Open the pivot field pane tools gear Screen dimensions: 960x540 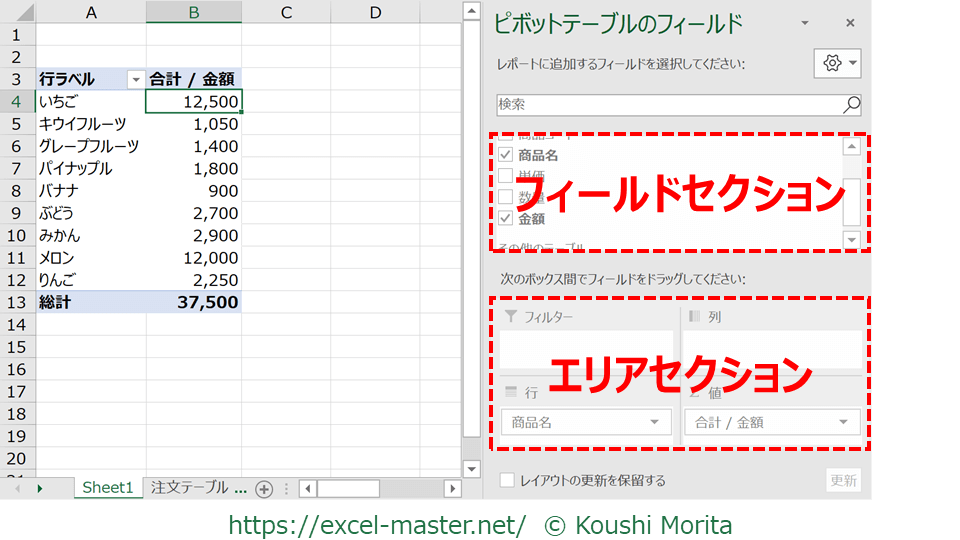pos(839,64)
